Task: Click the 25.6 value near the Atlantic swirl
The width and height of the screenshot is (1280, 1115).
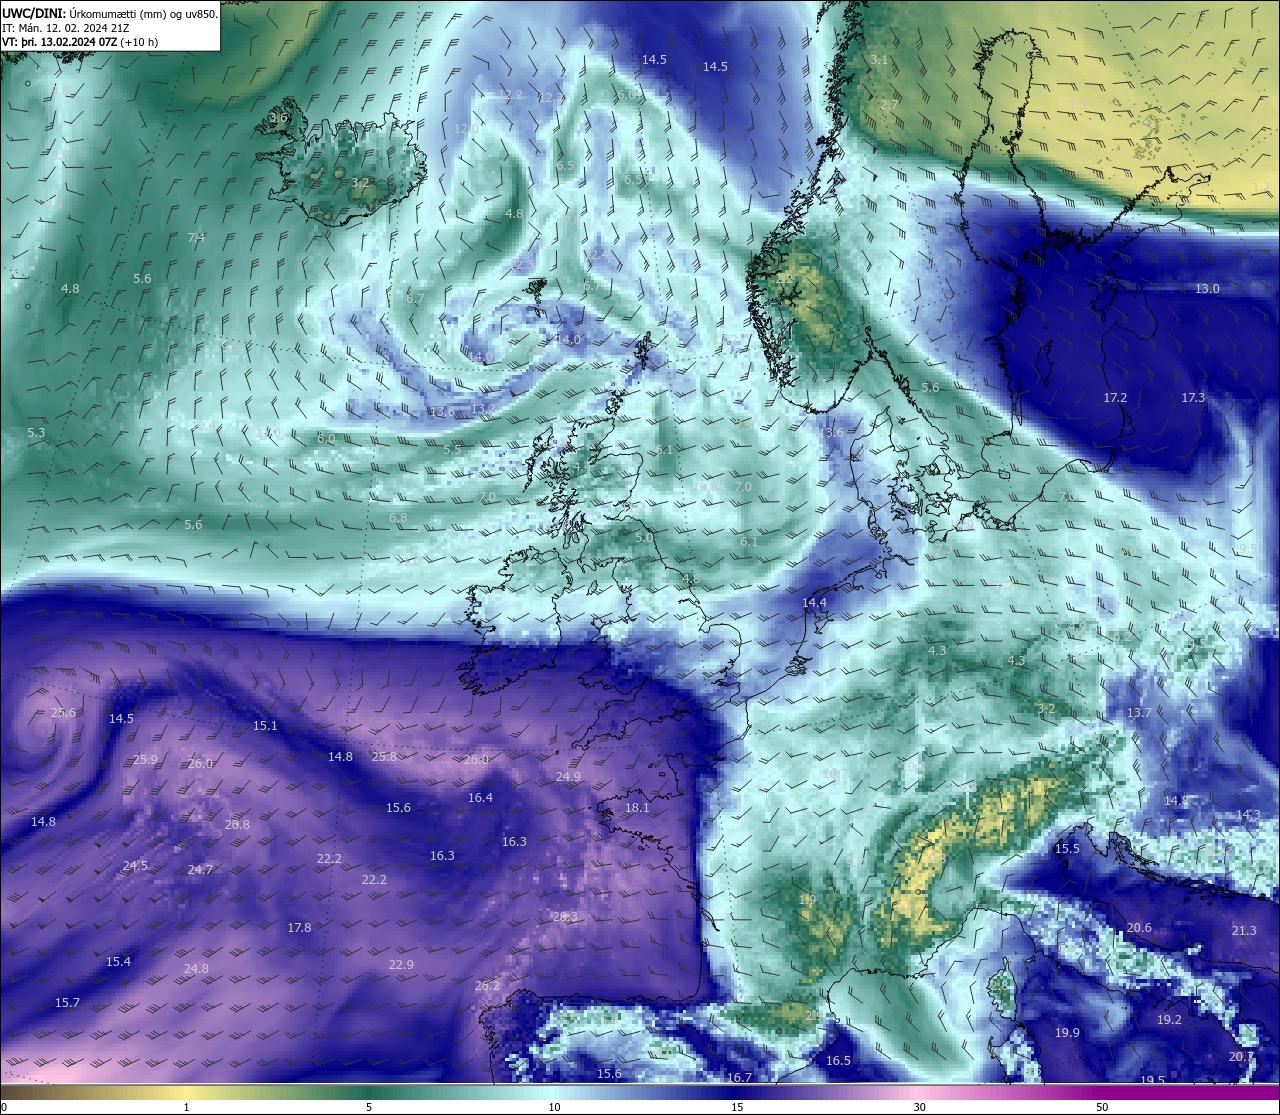Action: [x=63, y=712]
